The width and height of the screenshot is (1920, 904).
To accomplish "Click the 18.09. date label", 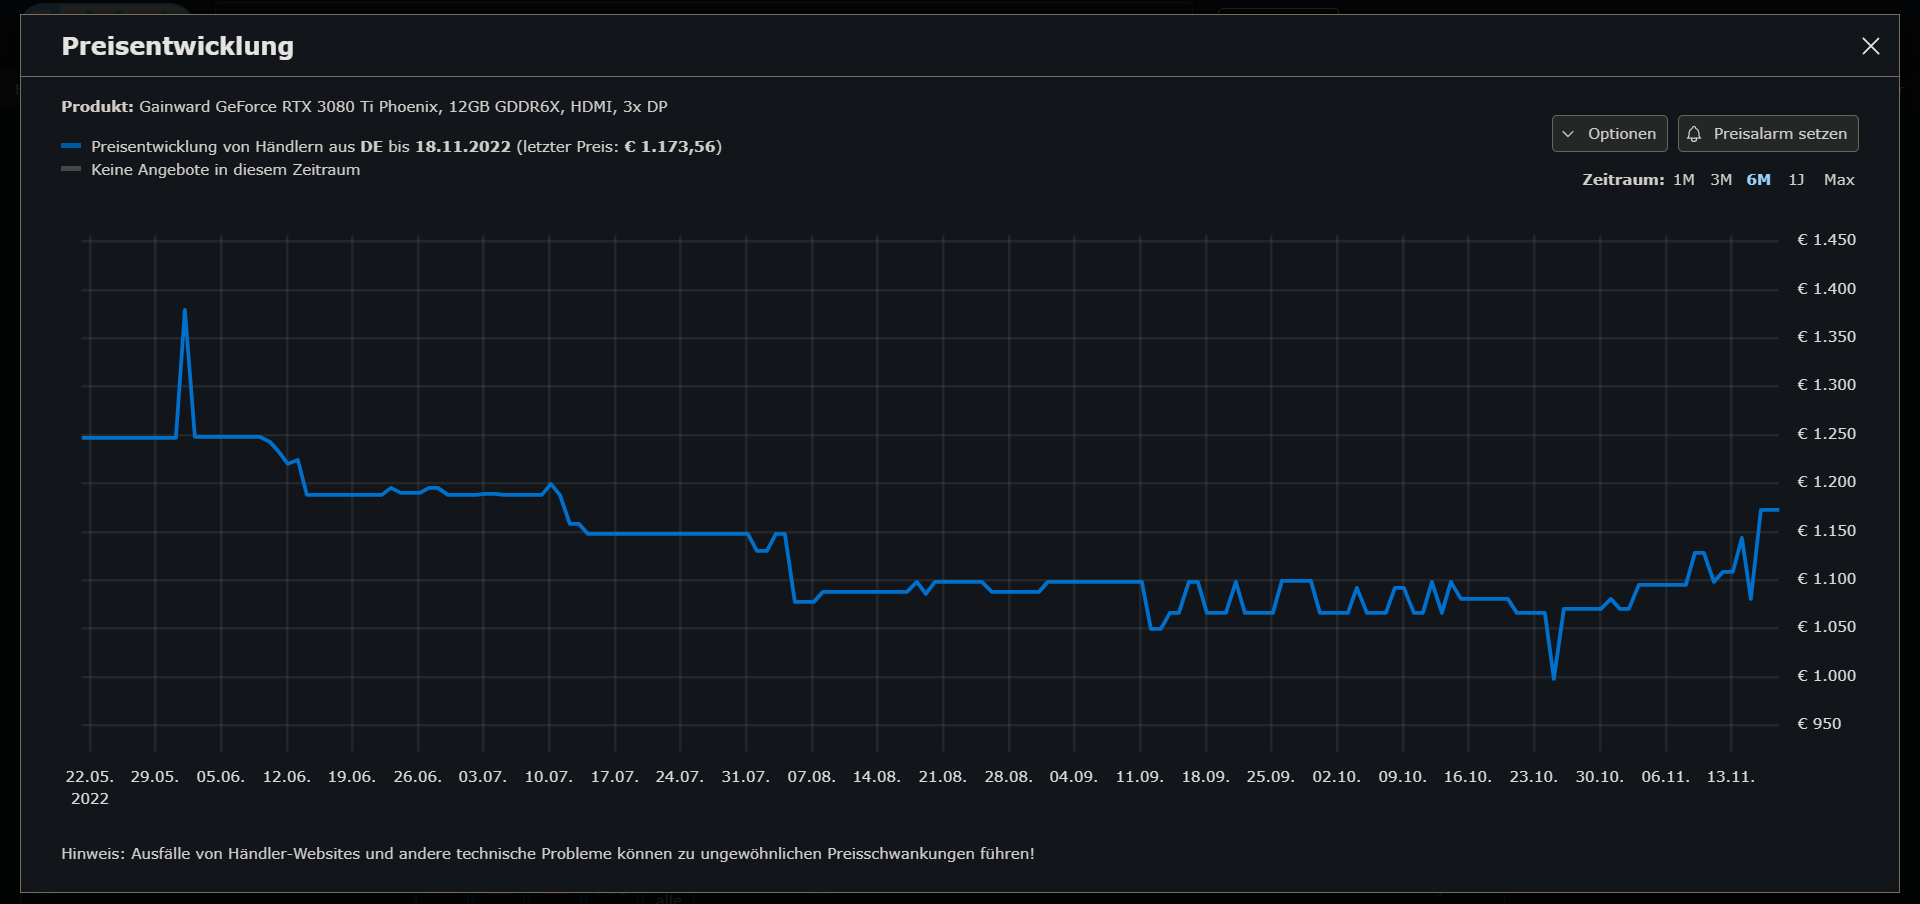I will click(x=1206, y=777).
